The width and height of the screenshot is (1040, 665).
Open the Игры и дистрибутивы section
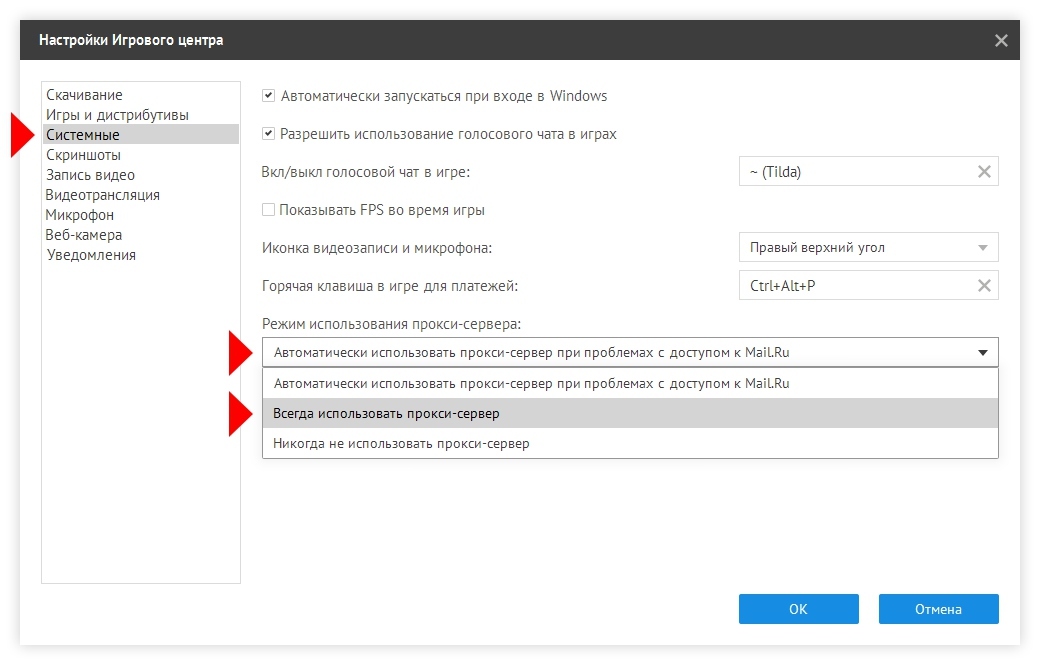pyautogui.click(x=117, y=115)
